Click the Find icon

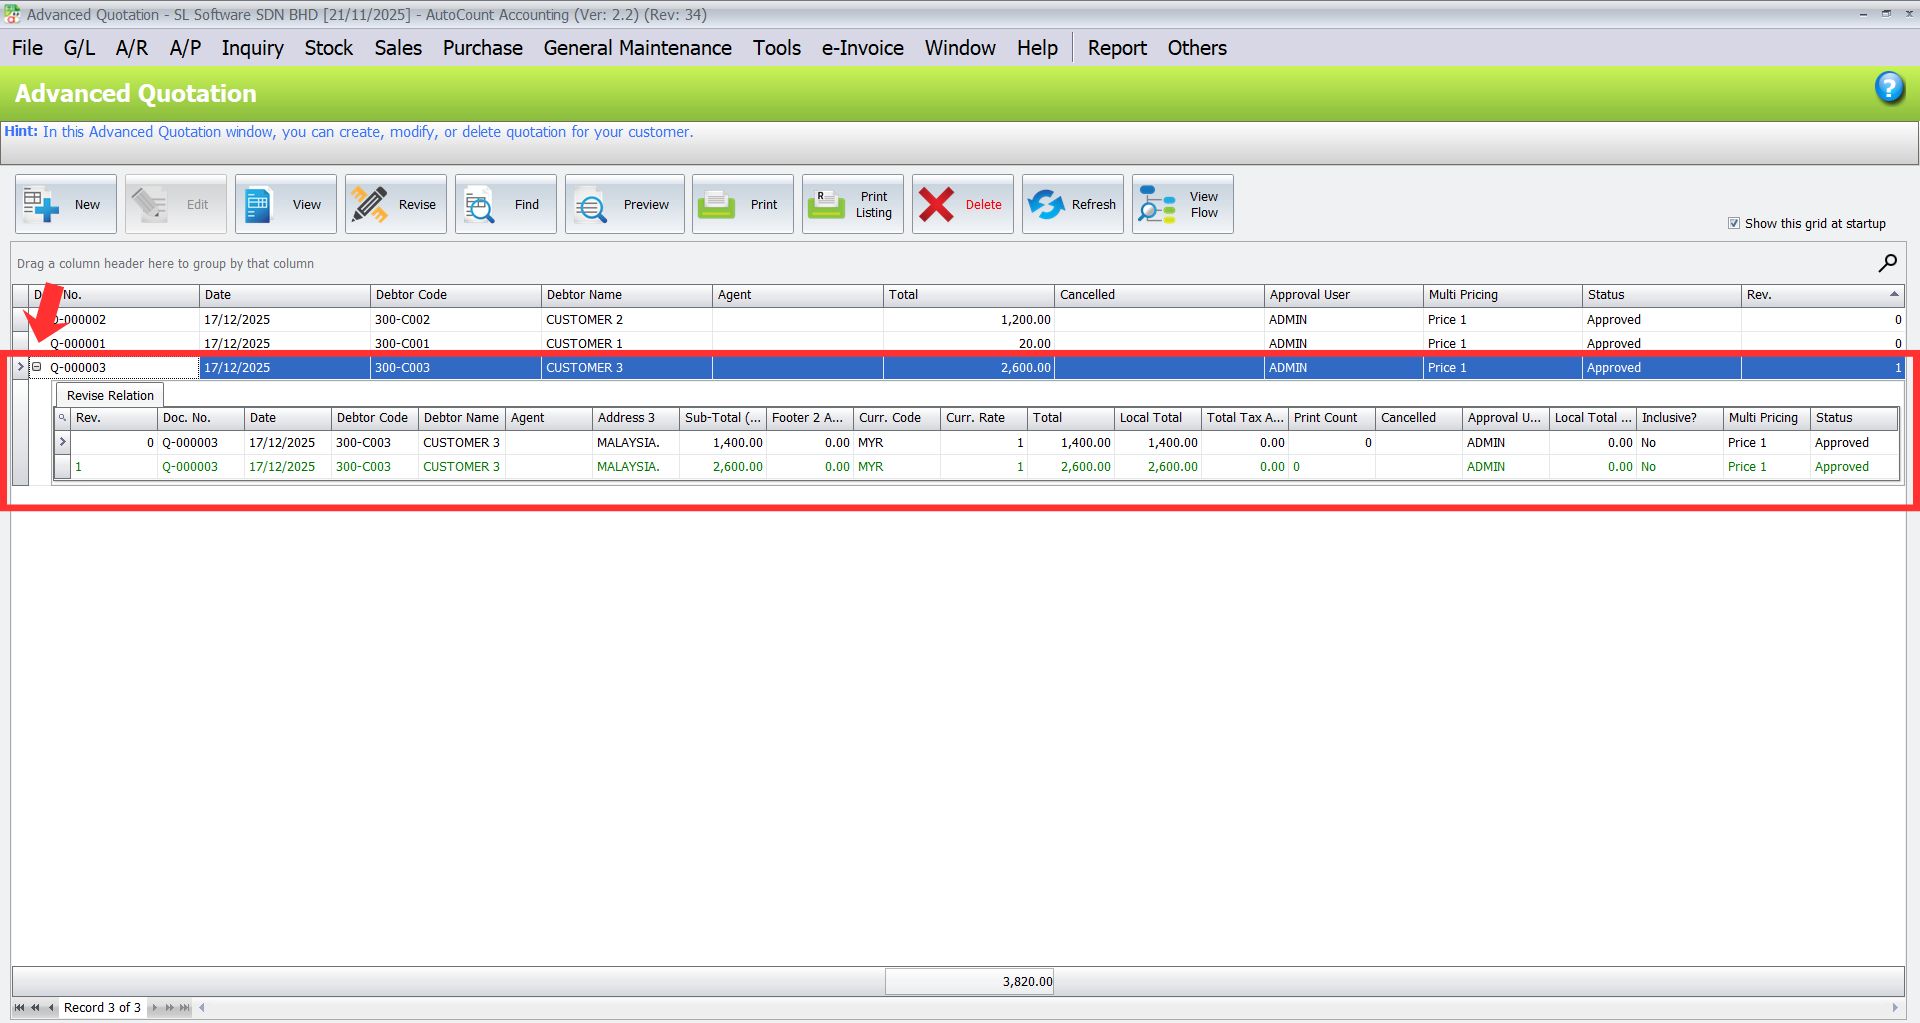pos(505,204)
